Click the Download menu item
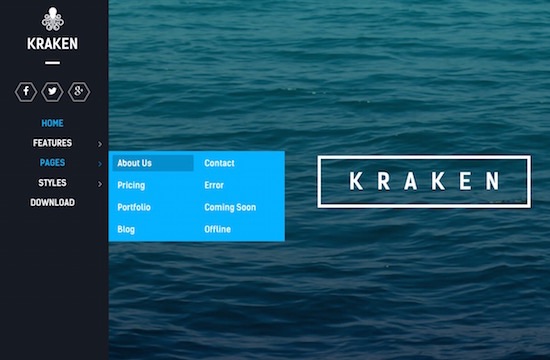 (52, 202)
